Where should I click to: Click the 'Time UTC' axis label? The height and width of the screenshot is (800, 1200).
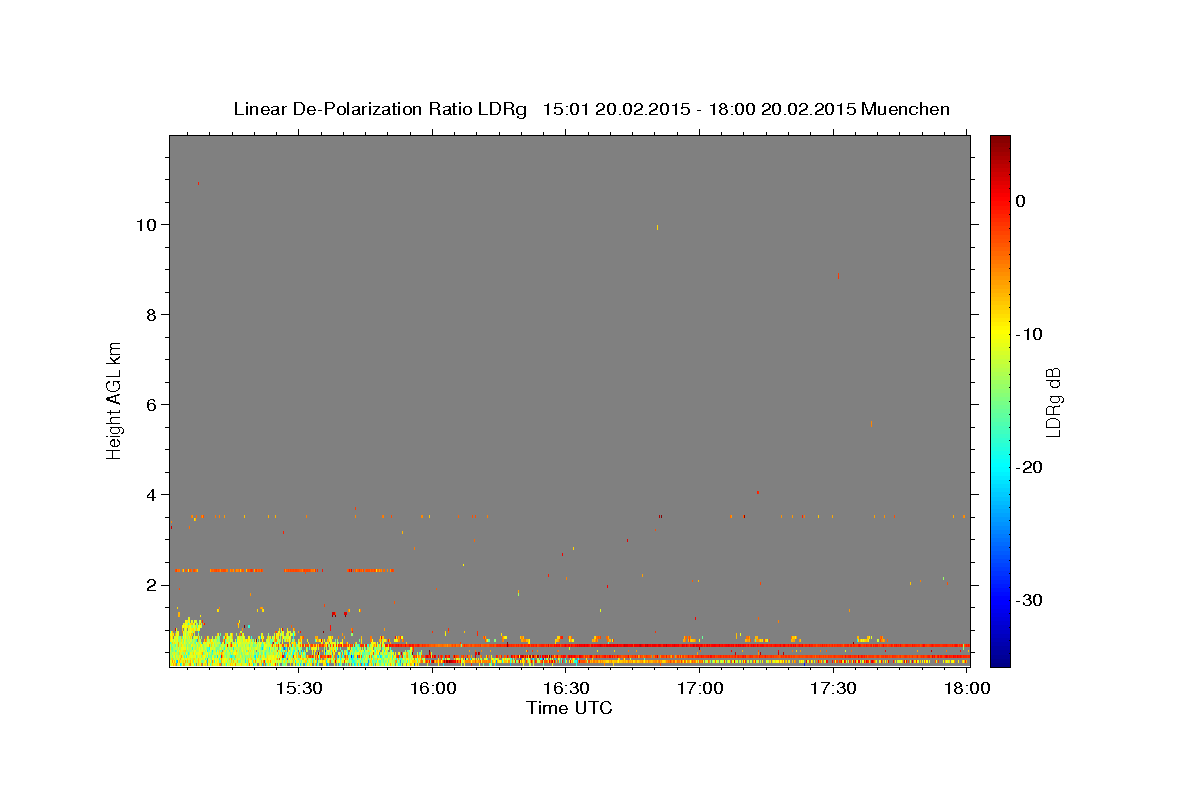(569, 708)
